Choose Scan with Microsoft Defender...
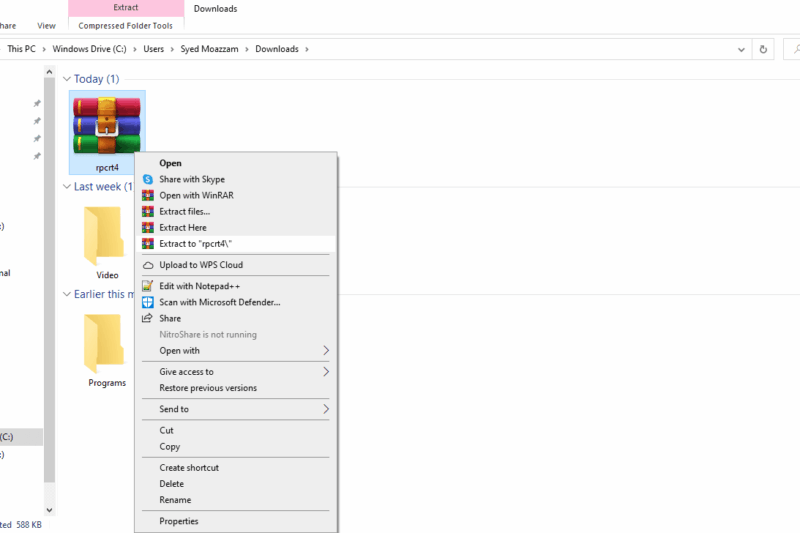Image resolution: width=800 pixels, height=533 pixels. [236, 302]
